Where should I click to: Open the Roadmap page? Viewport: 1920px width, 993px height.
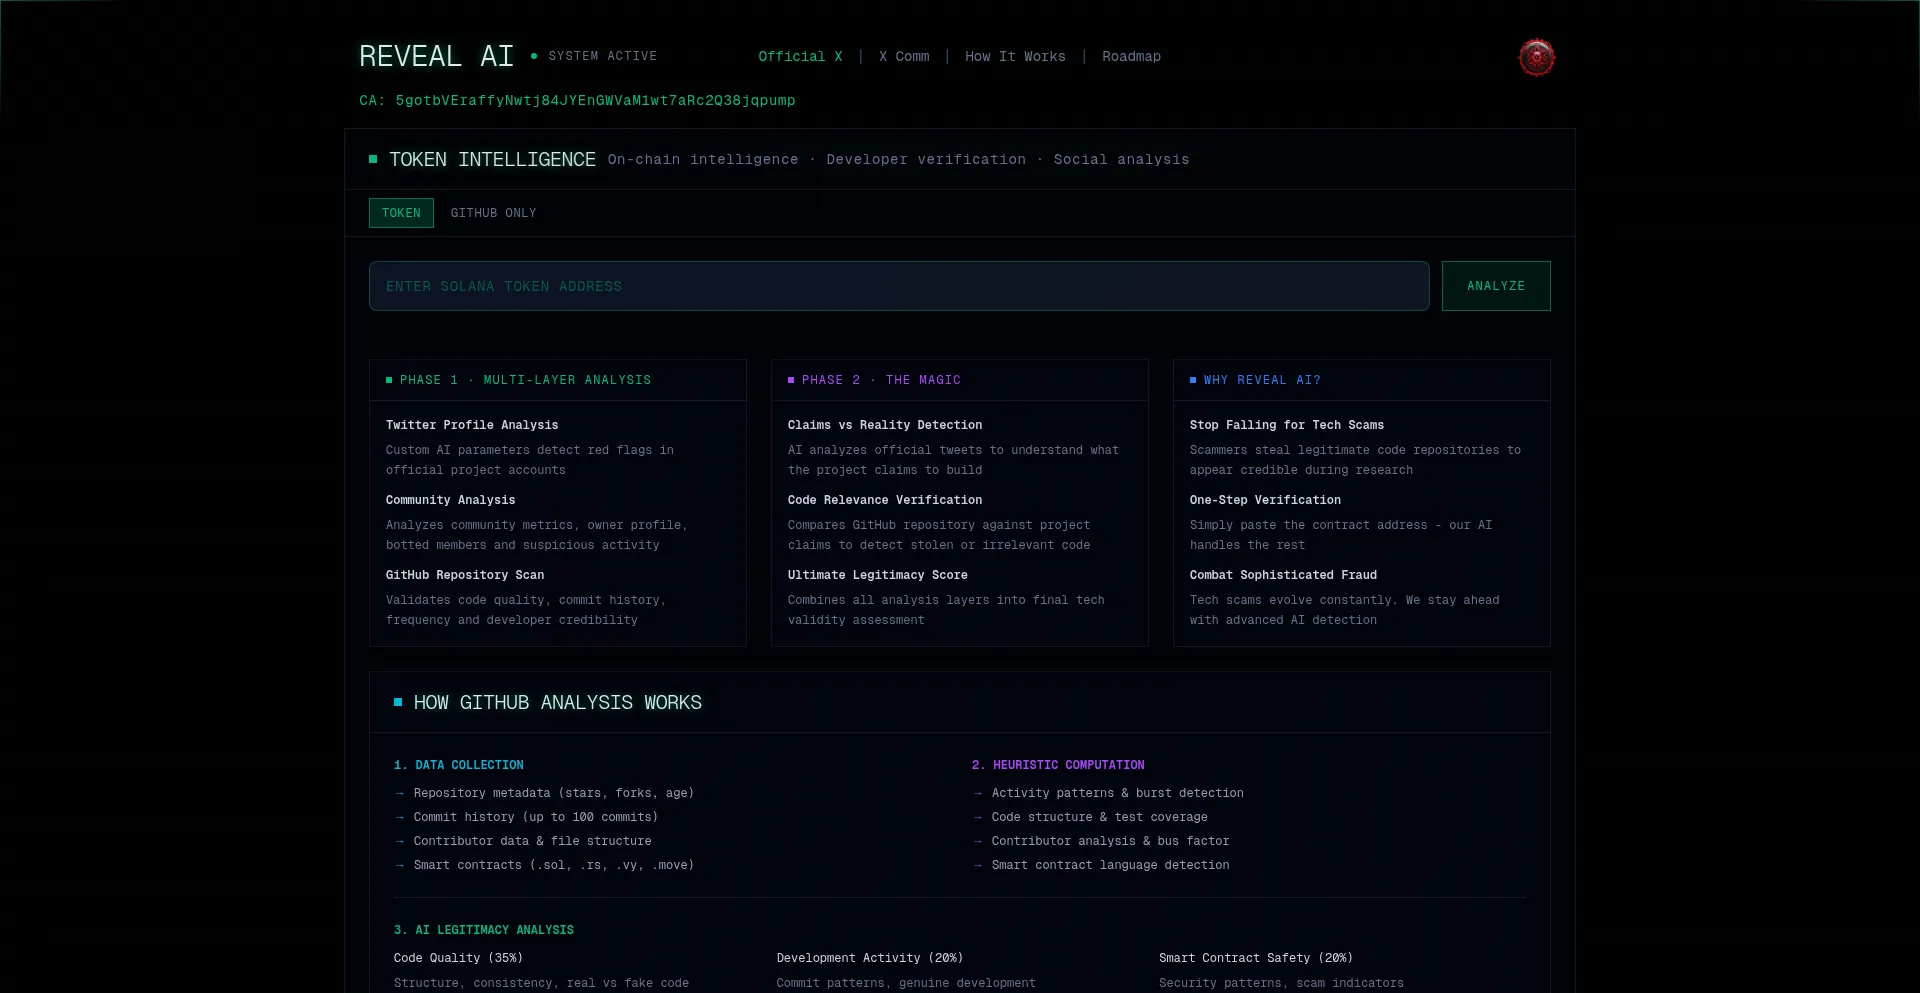tap(1131, 57)
